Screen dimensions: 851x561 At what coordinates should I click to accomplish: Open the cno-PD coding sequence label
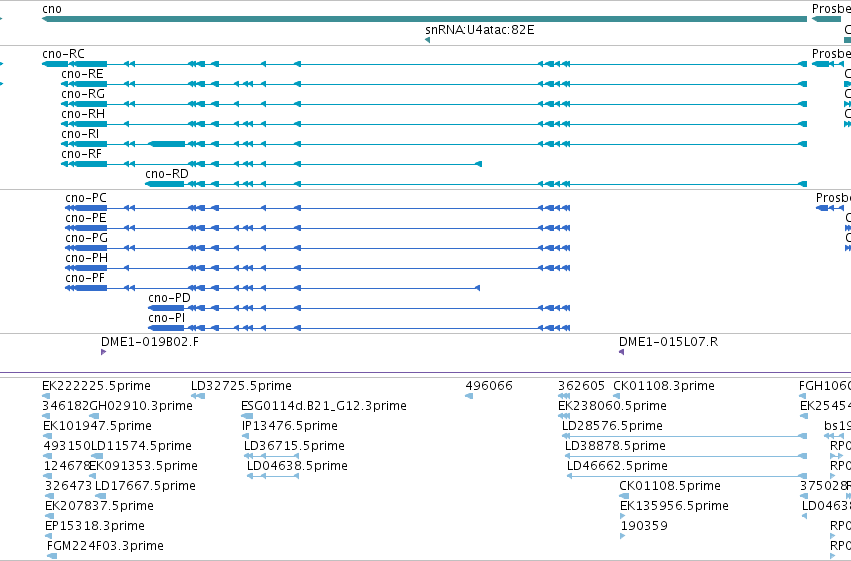click(169, 298)
